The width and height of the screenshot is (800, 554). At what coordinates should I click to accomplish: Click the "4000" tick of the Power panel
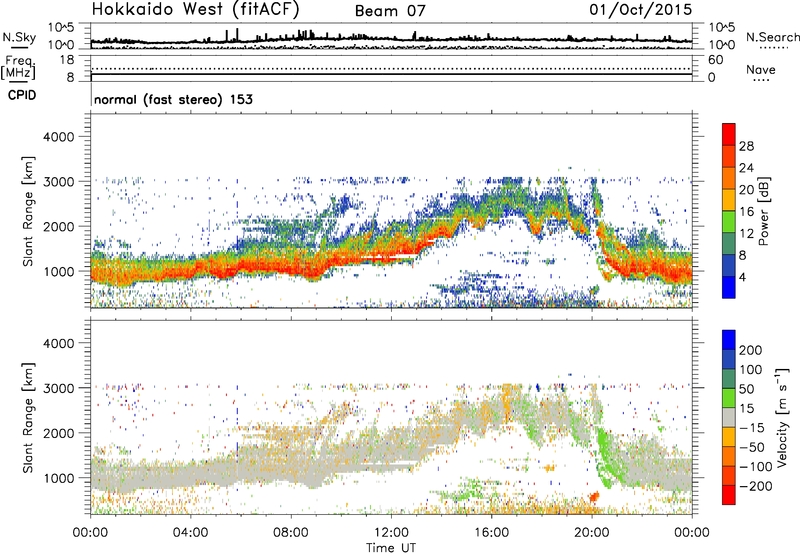coord(58,137)
